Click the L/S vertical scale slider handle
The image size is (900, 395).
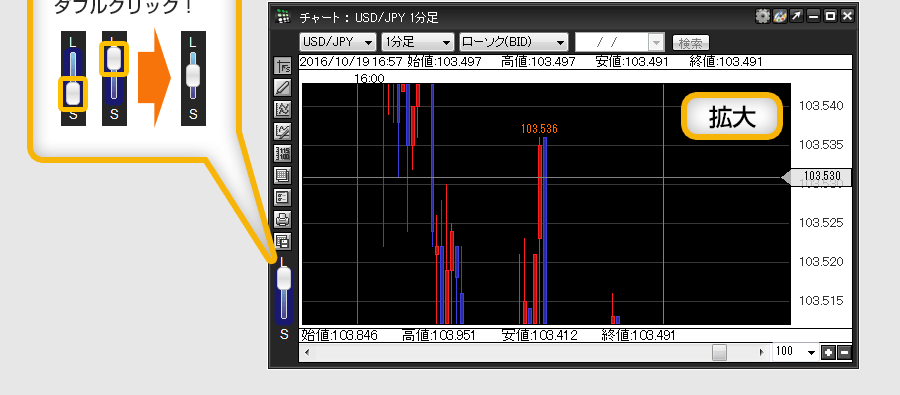tap(284, 279)
